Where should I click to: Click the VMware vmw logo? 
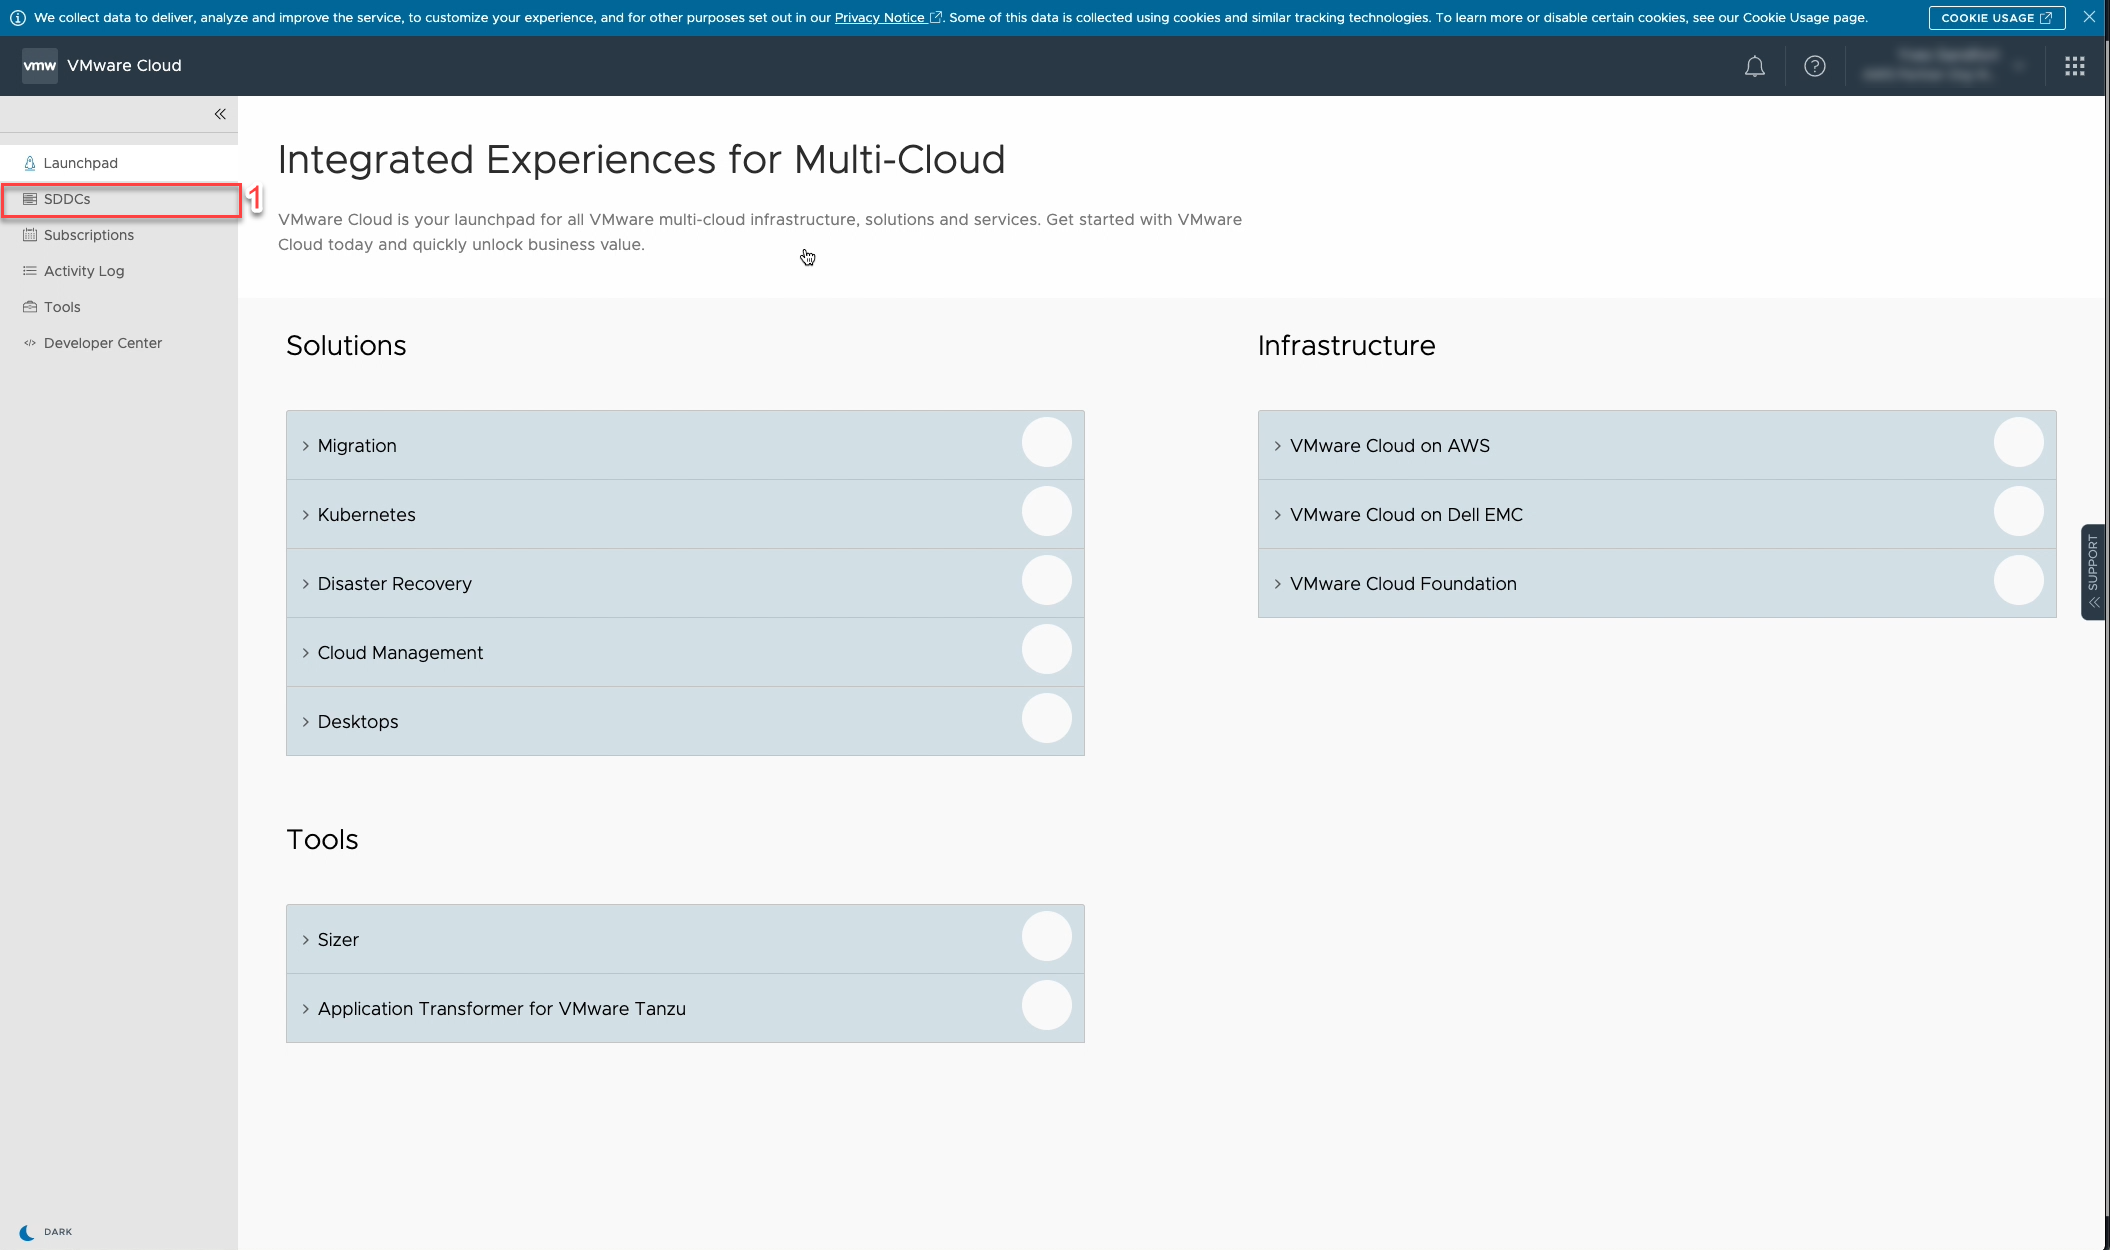point(40,66)
